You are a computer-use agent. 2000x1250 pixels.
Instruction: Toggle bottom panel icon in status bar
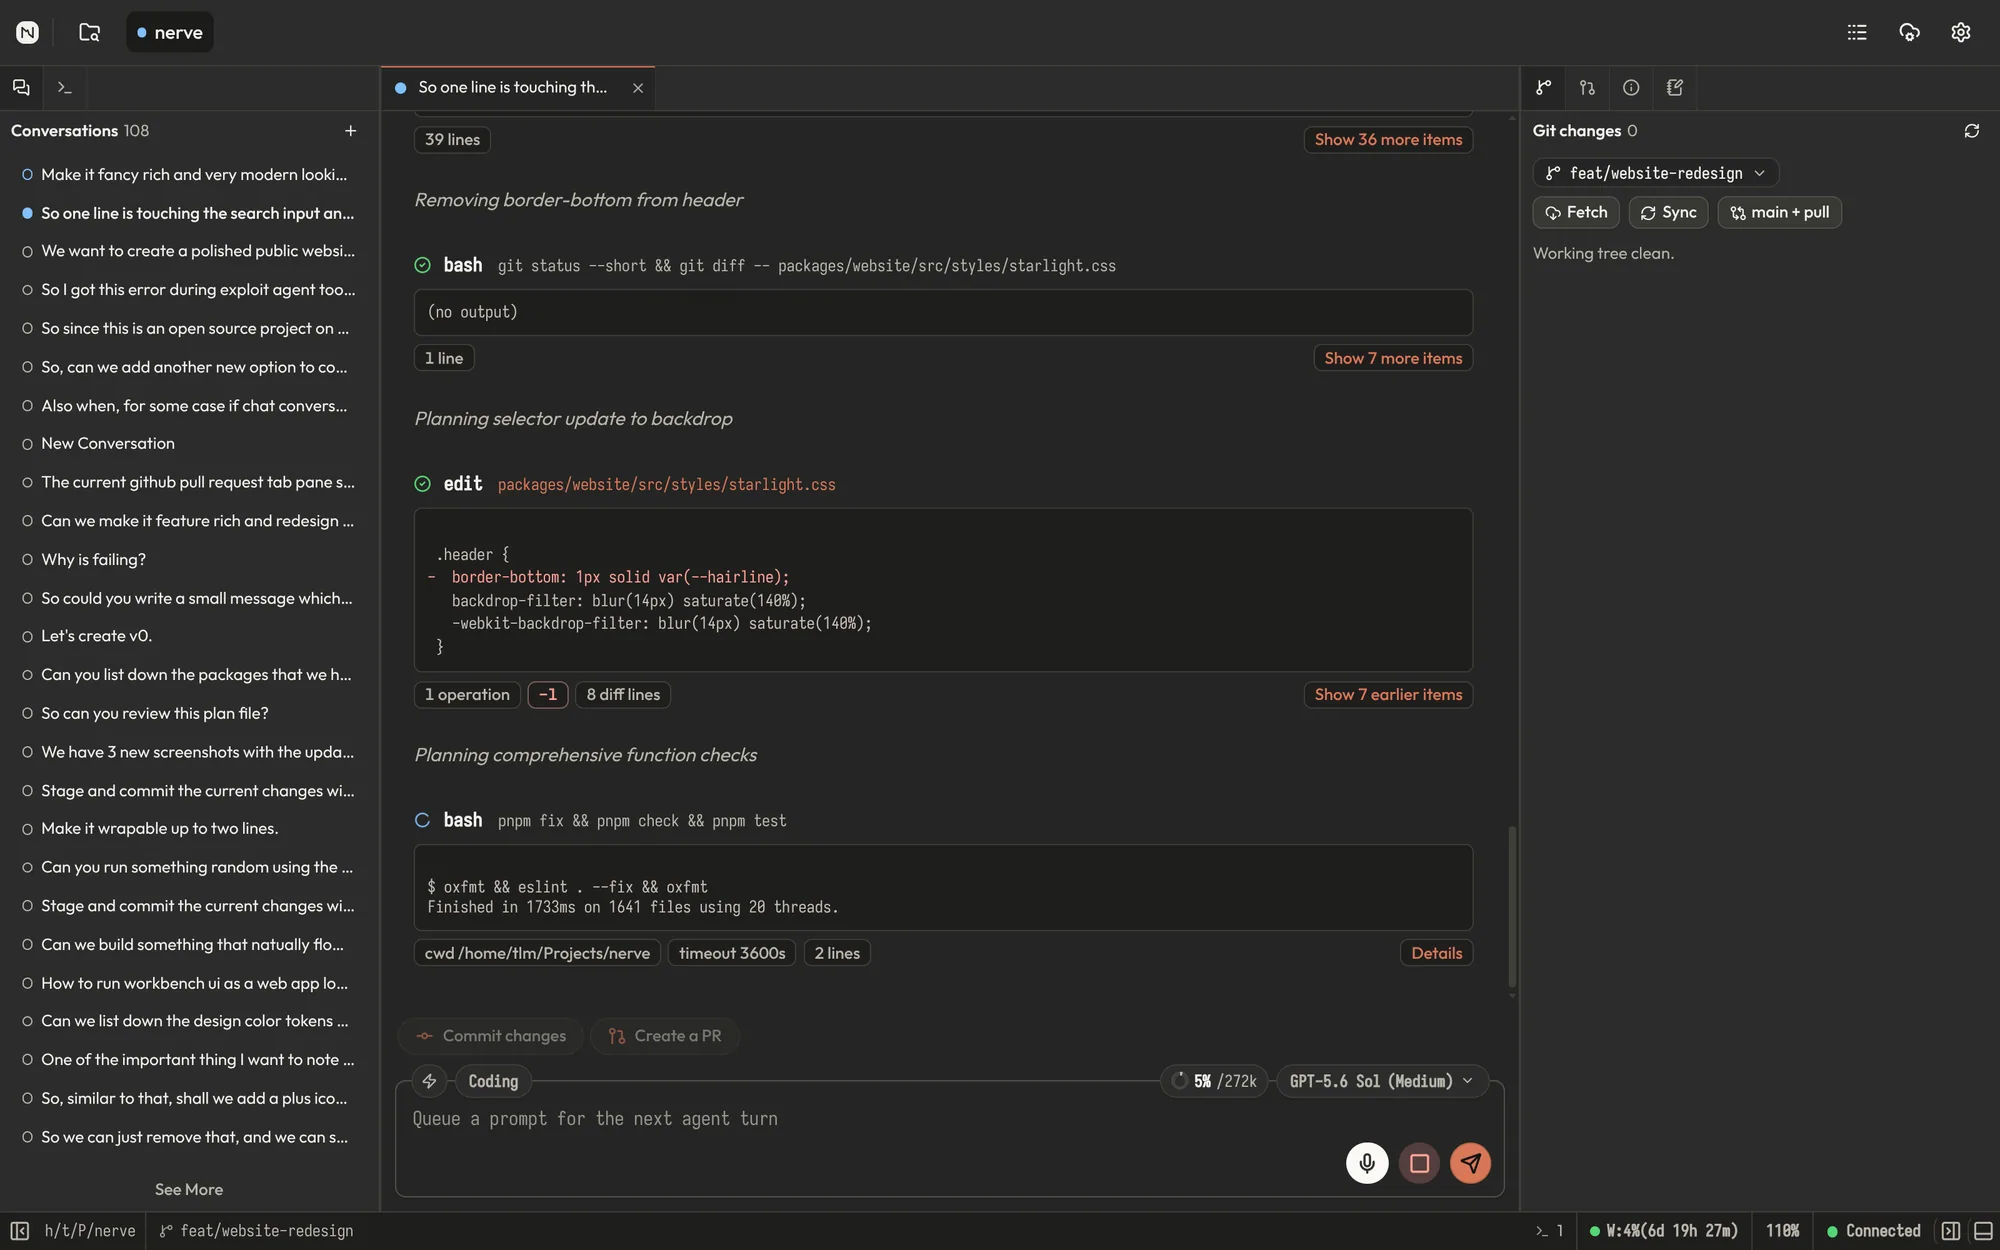coord(1983,1231)
